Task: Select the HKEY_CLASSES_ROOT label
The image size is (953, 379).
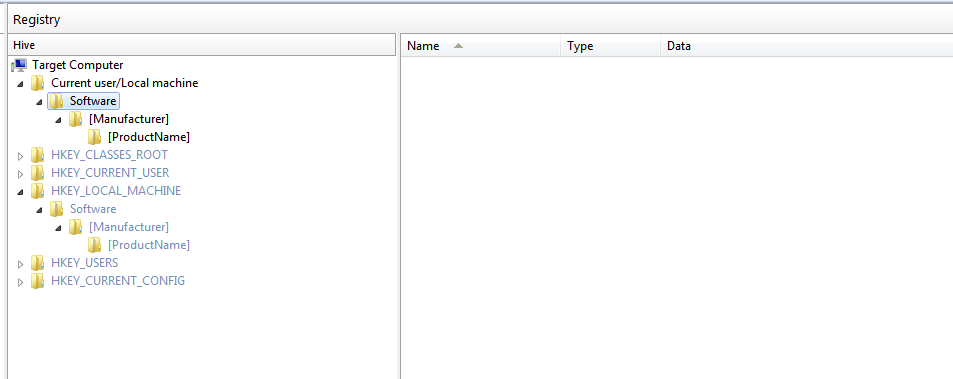Action: 109,155
